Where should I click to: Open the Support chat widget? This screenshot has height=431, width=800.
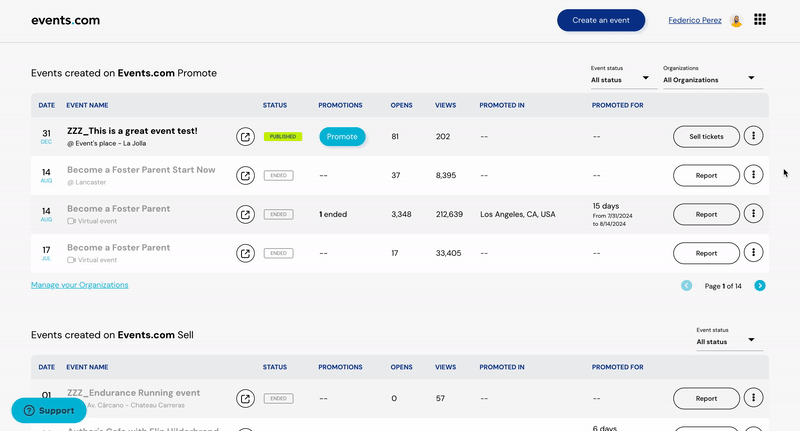pos(49,411)
